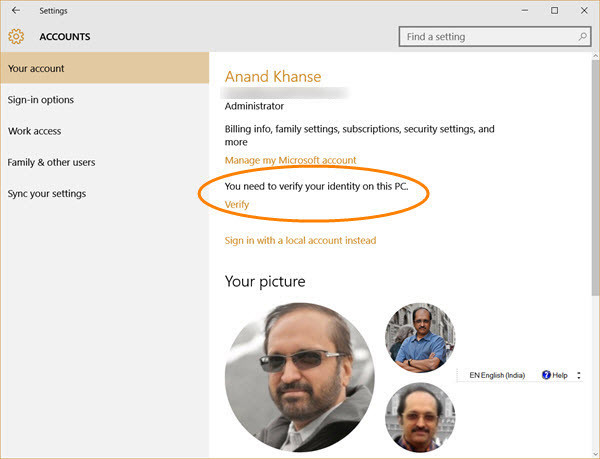Open the language bar options dots
This screenshot has height=459, width=600.
tap(579, 375)
